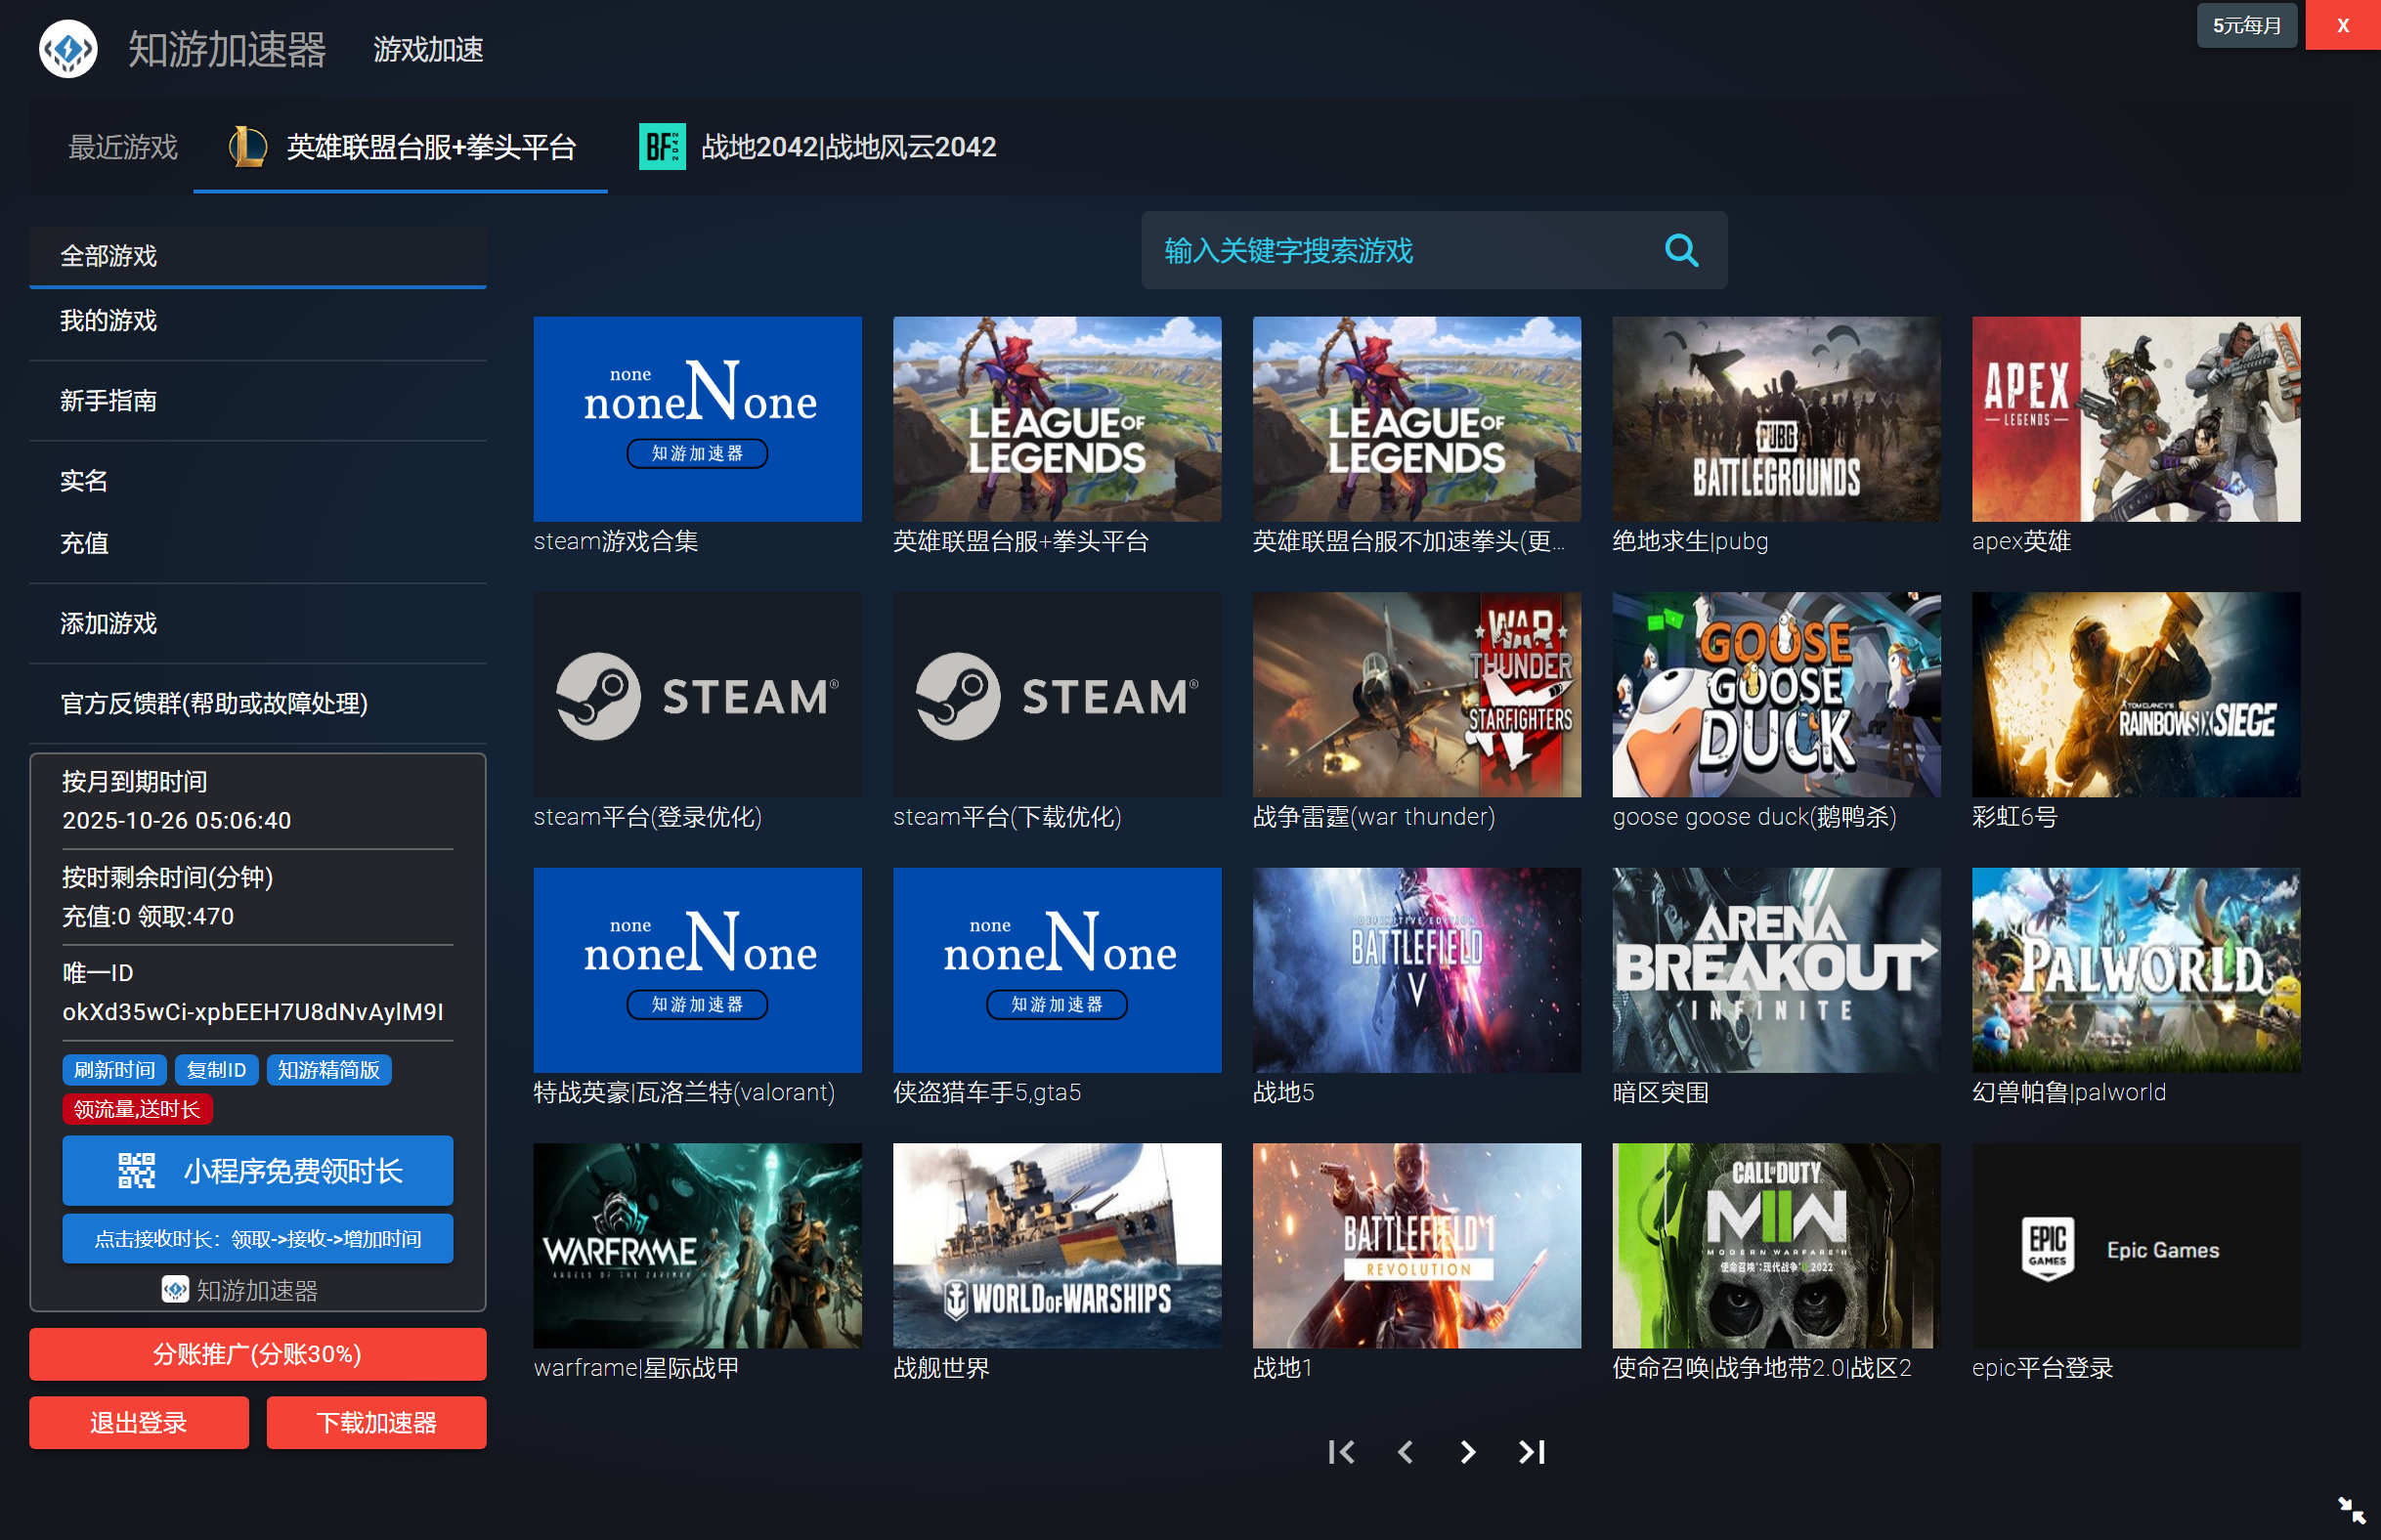Click 刷新时间 button
2381x1540 pixels.
point(114,1070)
